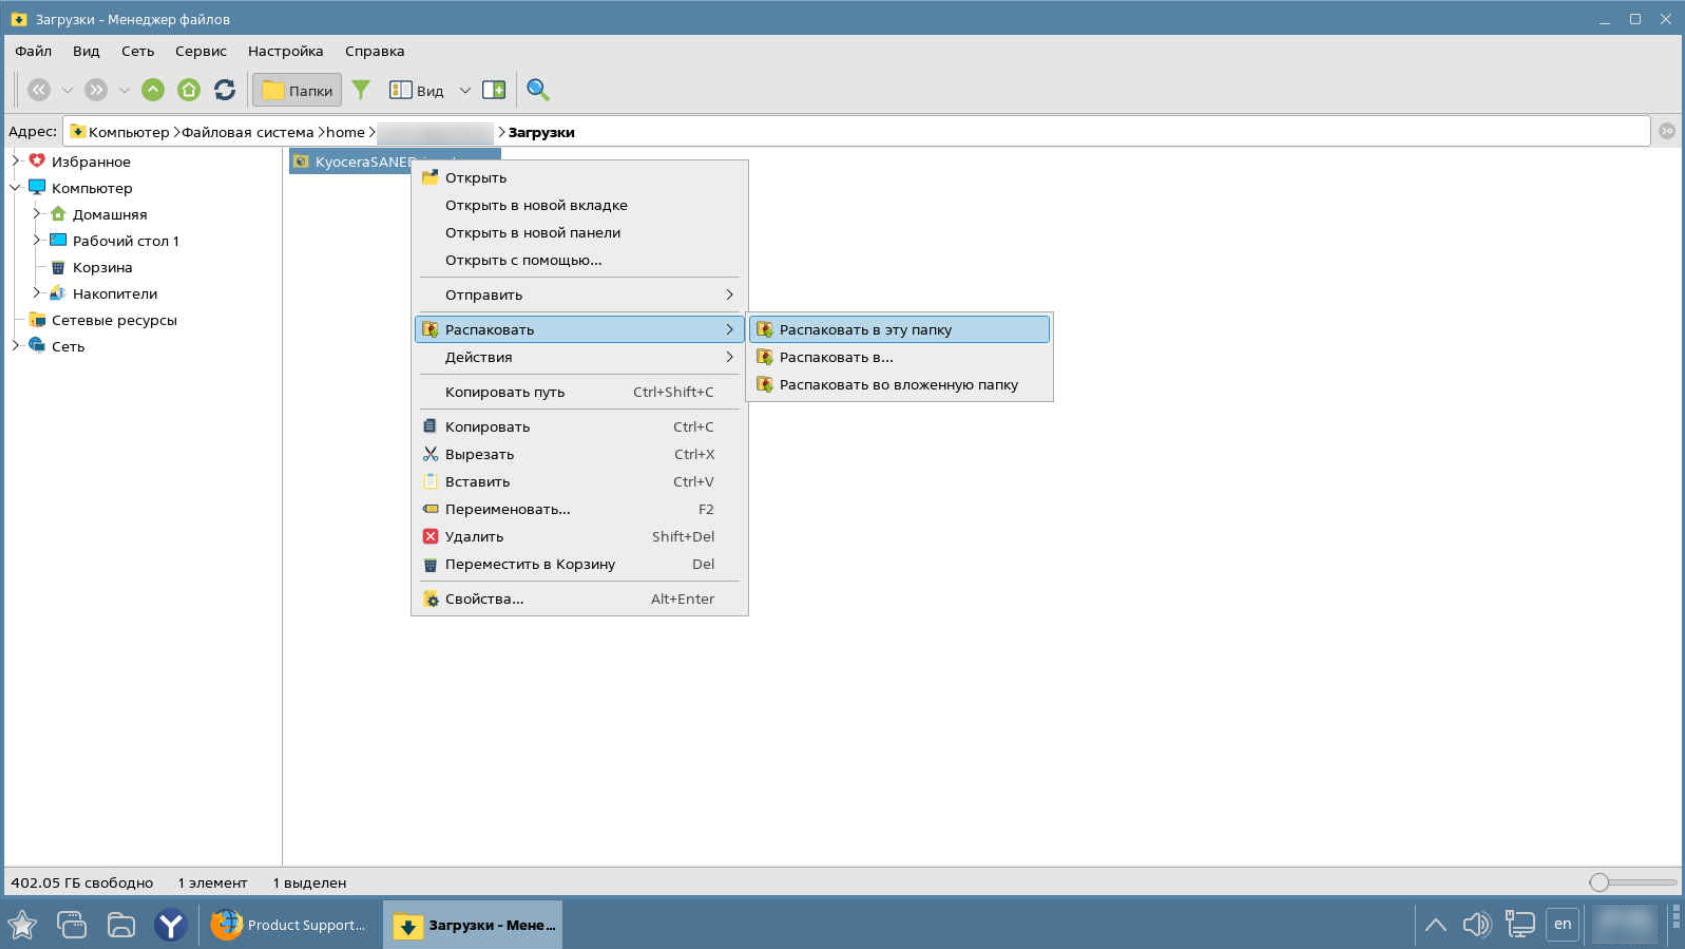
Task: Collapse the Компьютер tree node
Action: pyautogui.click(x=16, y=188)
